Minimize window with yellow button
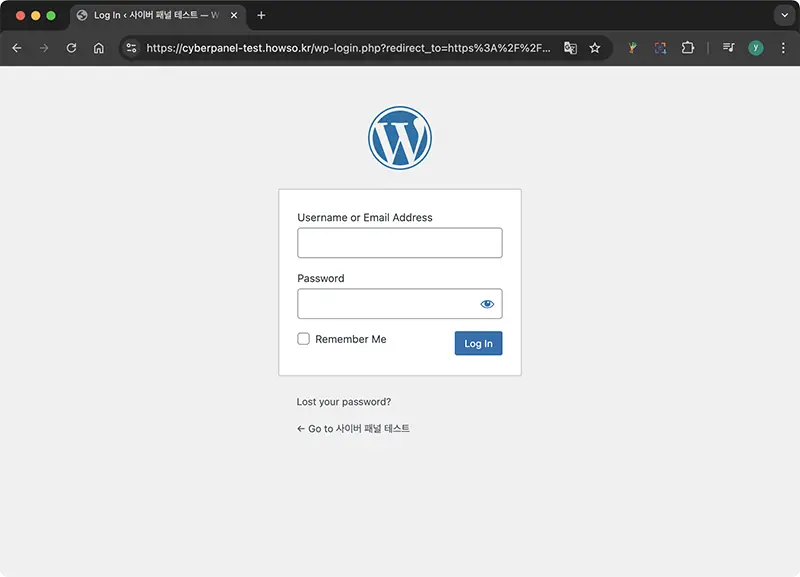This screenshot has height=577, width=800. pos(36,15)
